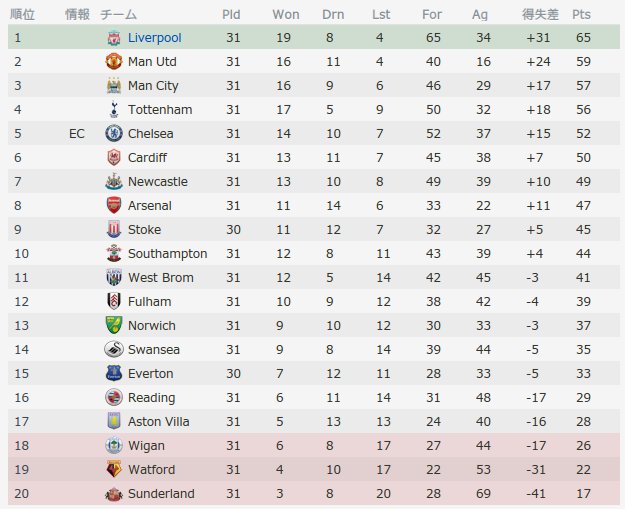Sort table by Pts column header
The height and width of the screenshot is (509, 625).
click(x=581, y=14)
